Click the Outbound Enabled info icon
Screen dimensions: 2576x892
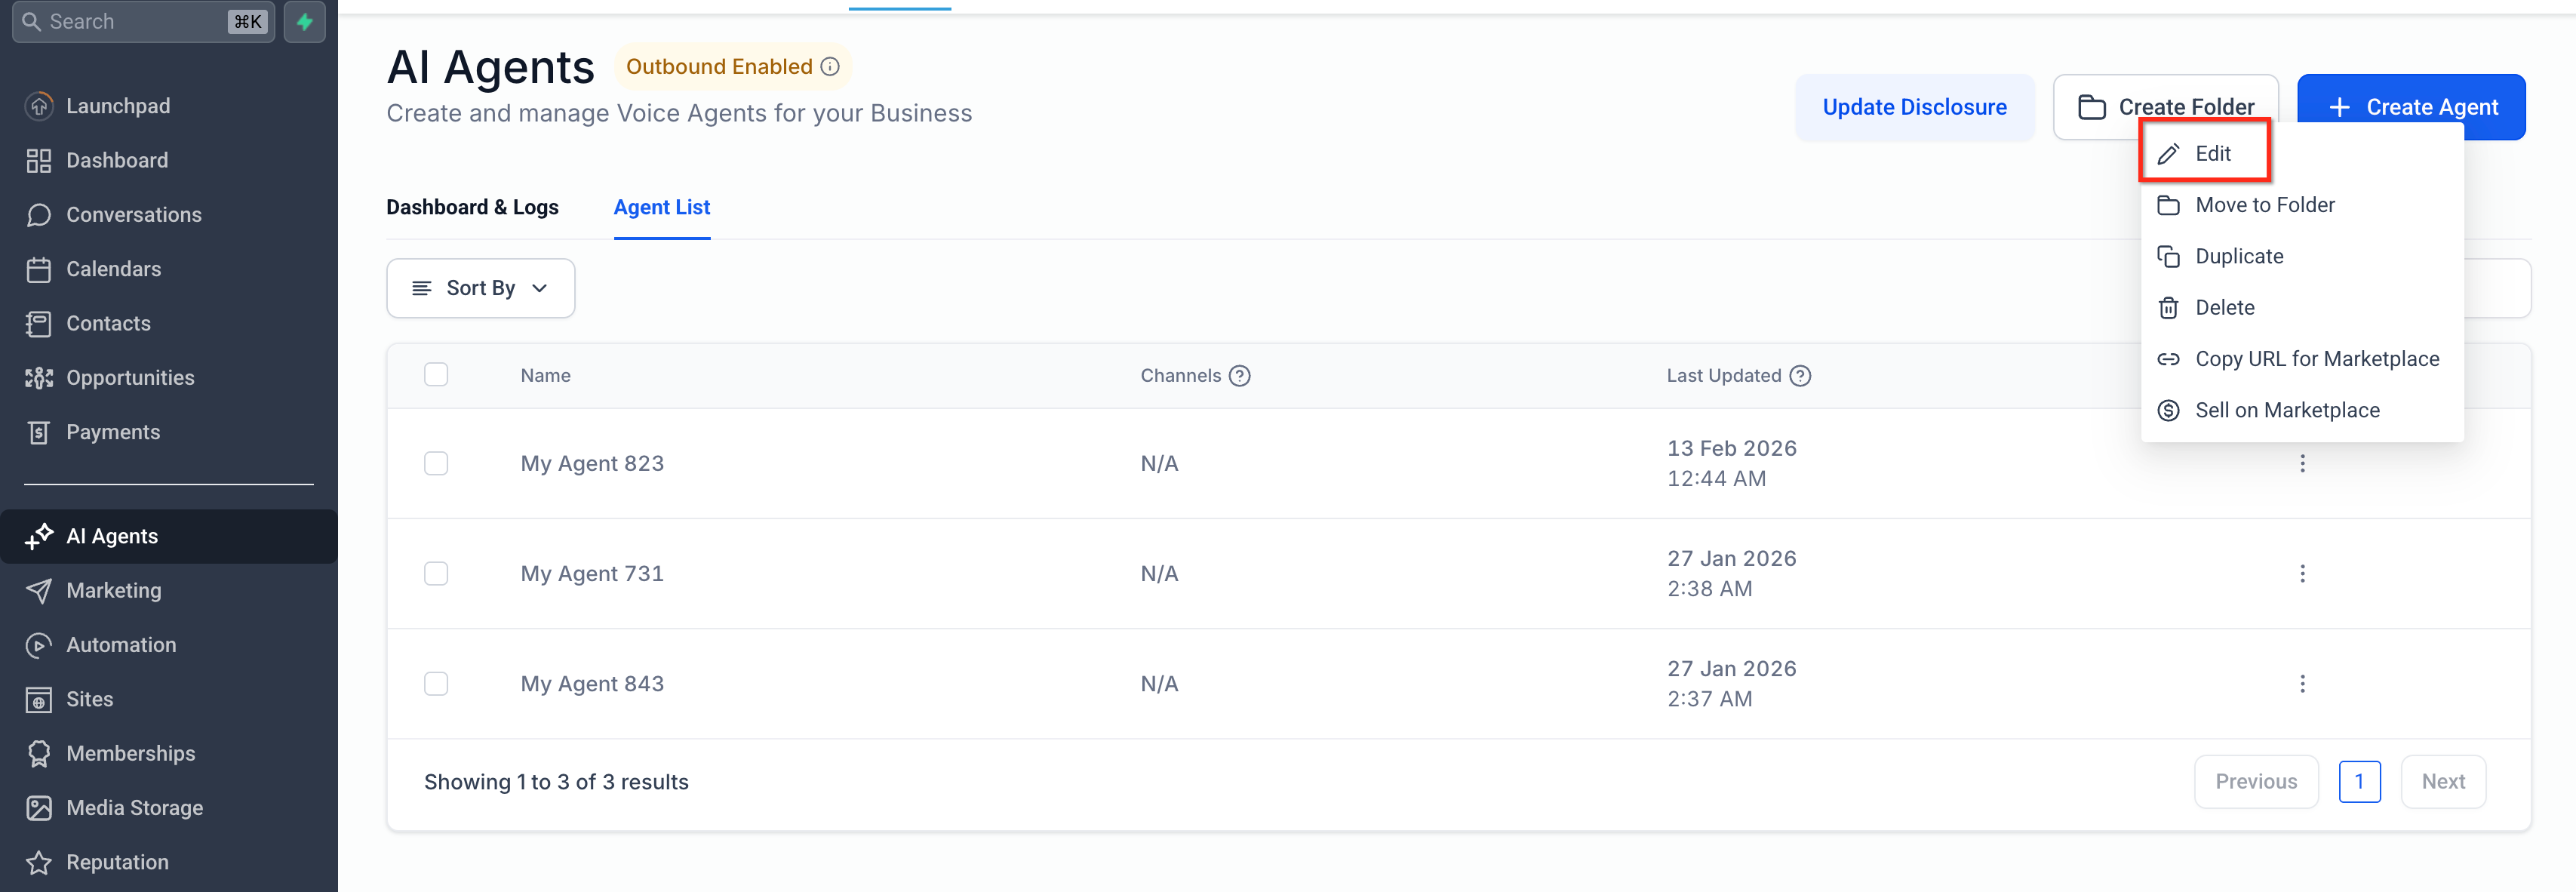click(830, 67)
